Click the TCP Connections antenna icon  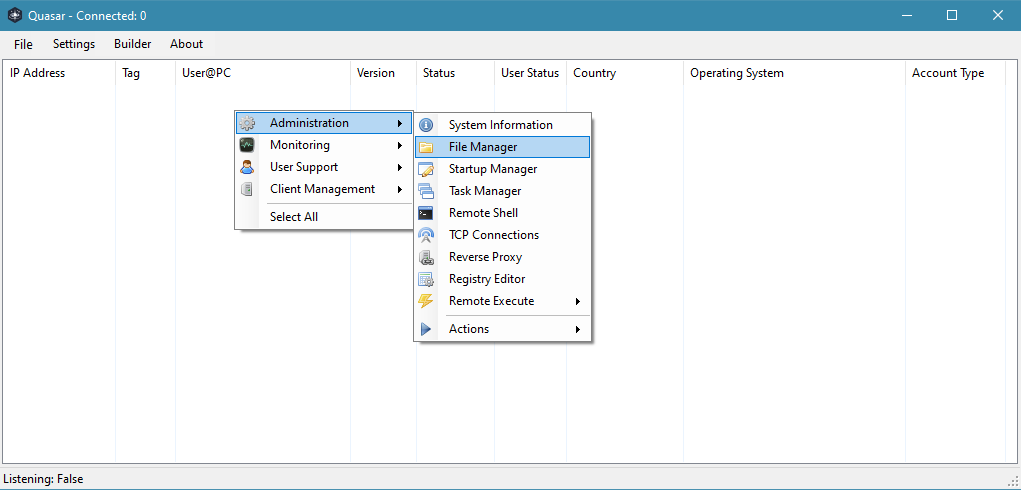click(426, 235)
